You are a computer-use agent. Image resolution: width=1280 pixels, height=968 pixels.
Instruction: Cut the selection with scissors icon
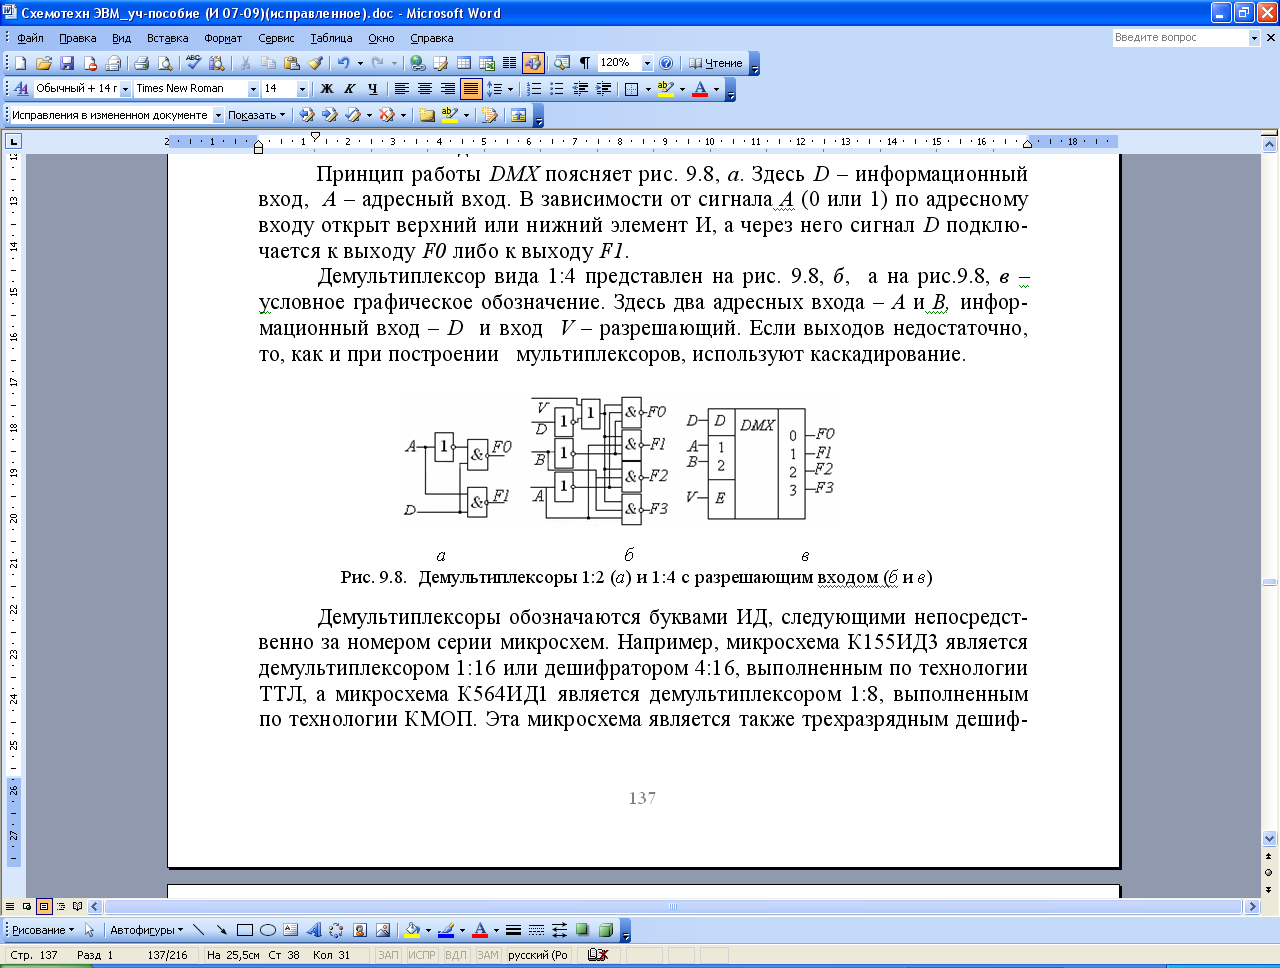[245, 63]
